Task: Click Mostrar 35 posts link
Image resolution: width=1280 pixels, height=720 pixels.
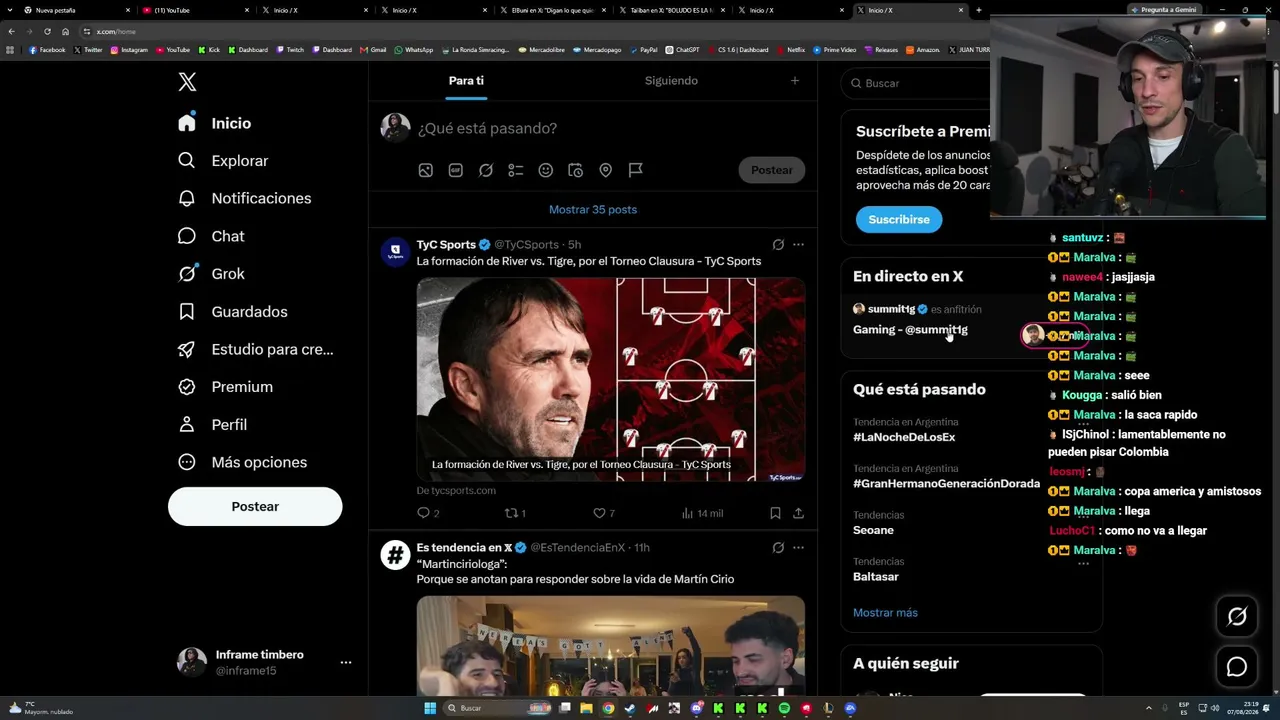Action: click(593, 210)
